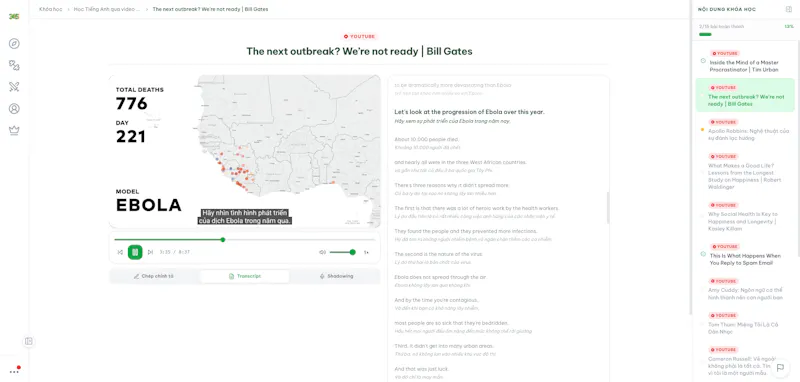Mute audio with the speaker icon
The width and height of the screenshot is (800, 382).
tap(322, 252)
